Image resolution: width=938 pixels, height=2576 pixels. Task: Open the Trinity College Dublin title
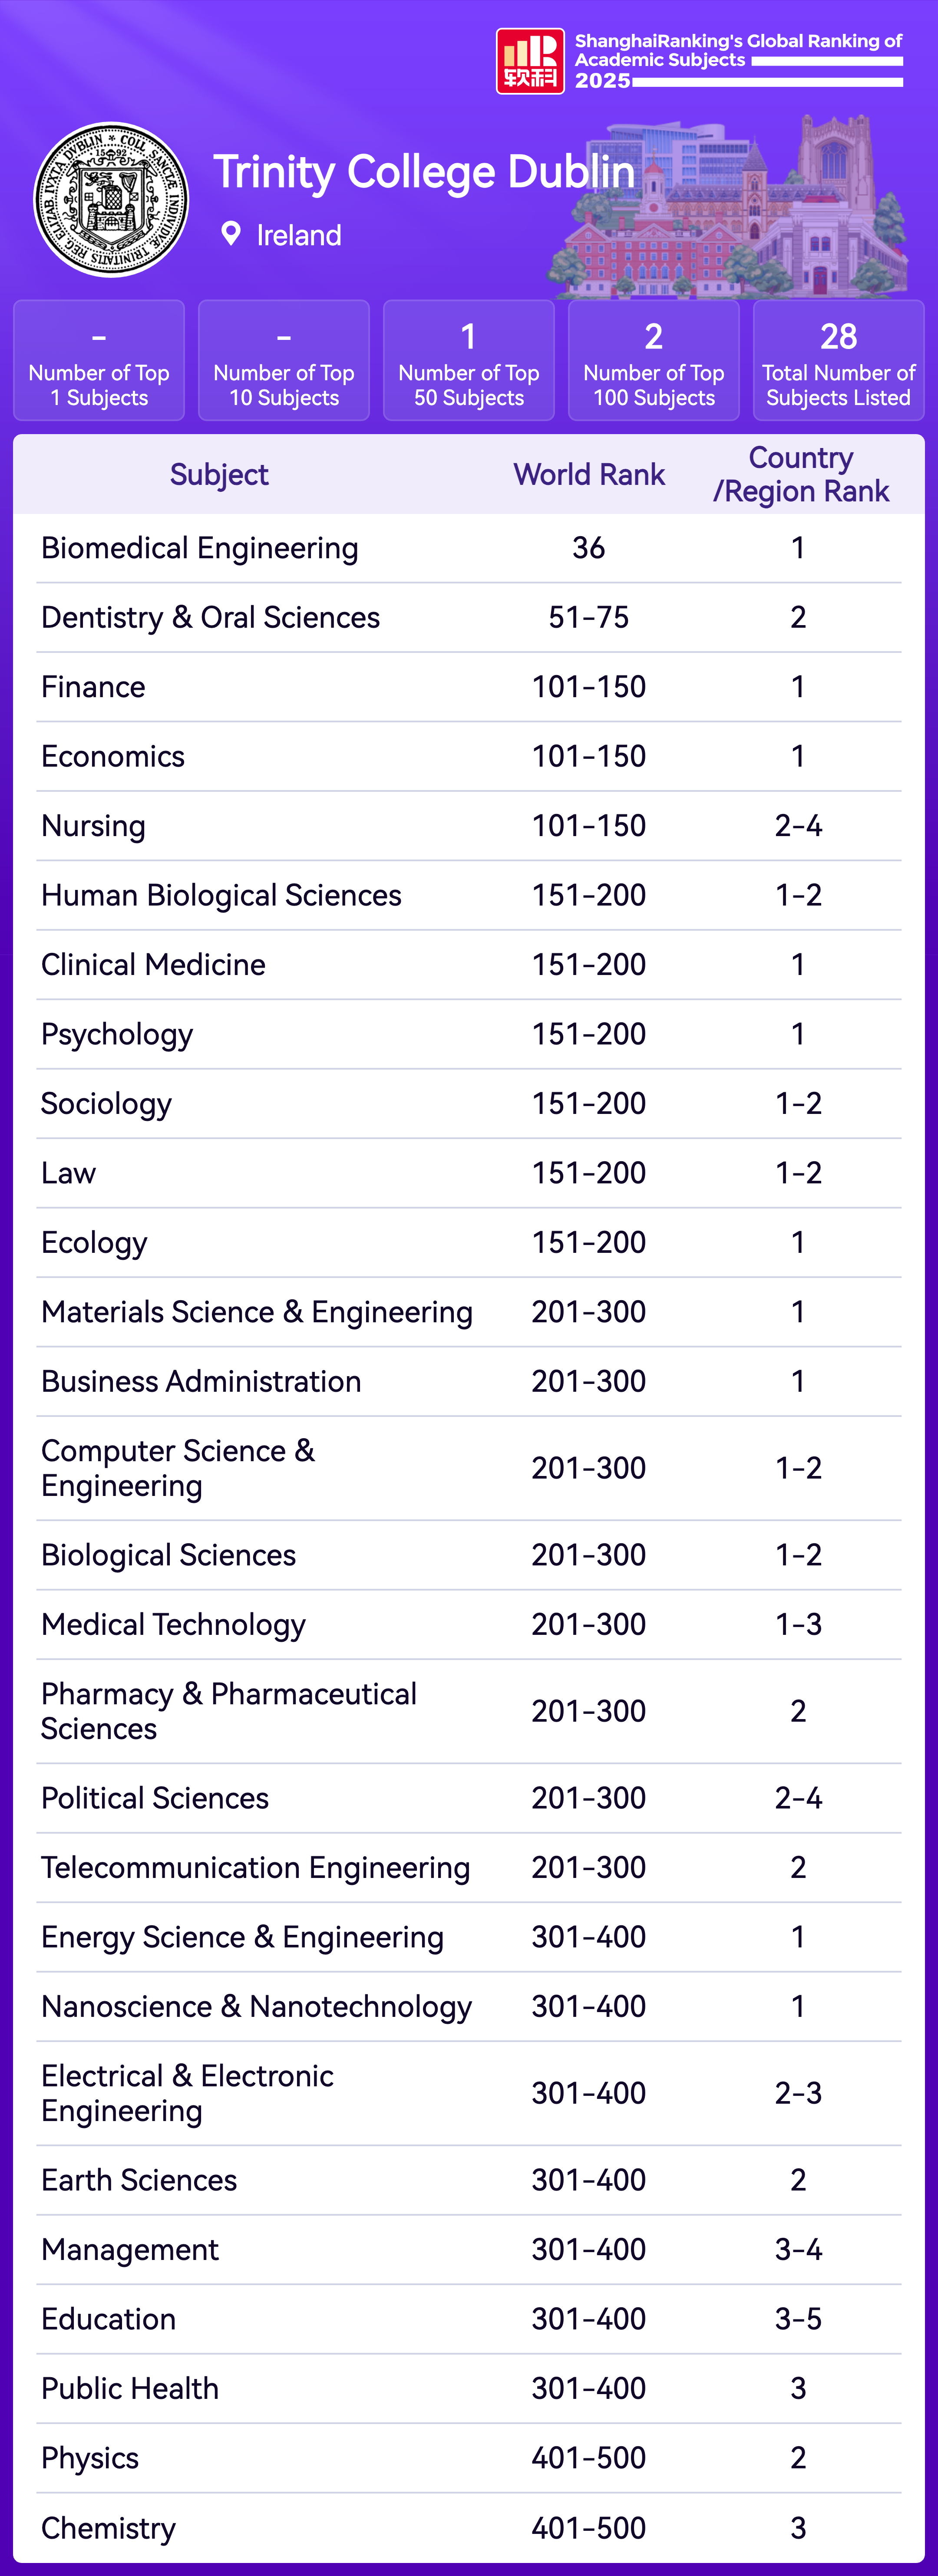(x=424, y=172)
